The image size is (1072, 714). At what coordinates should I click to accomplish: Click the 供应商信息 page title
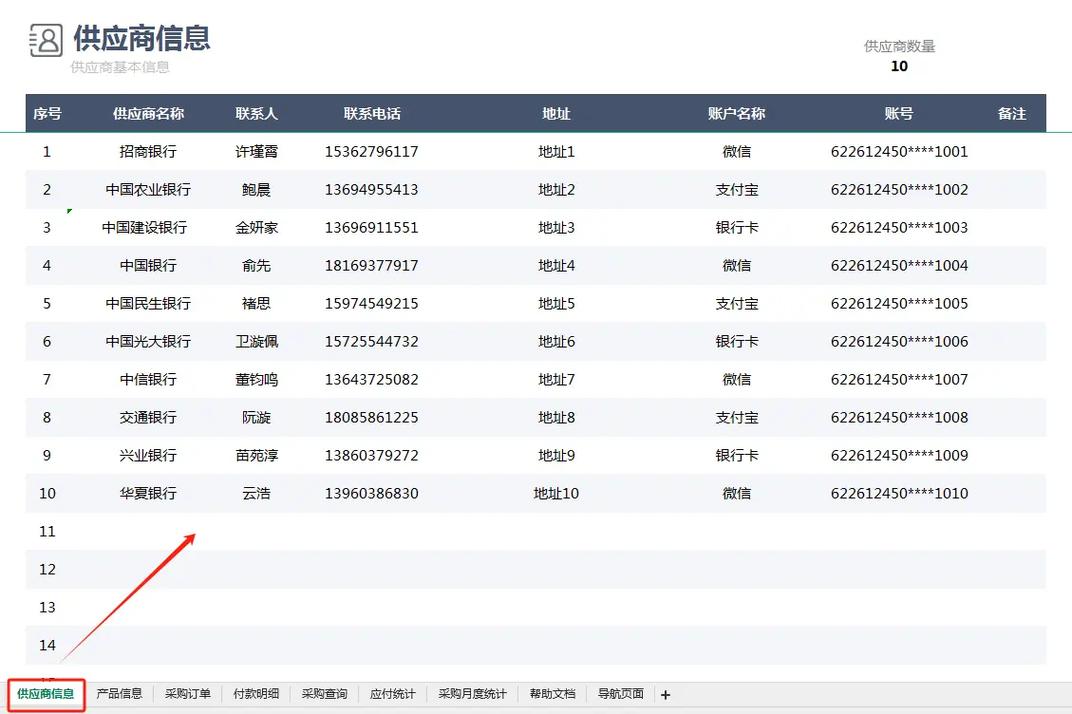142,38
